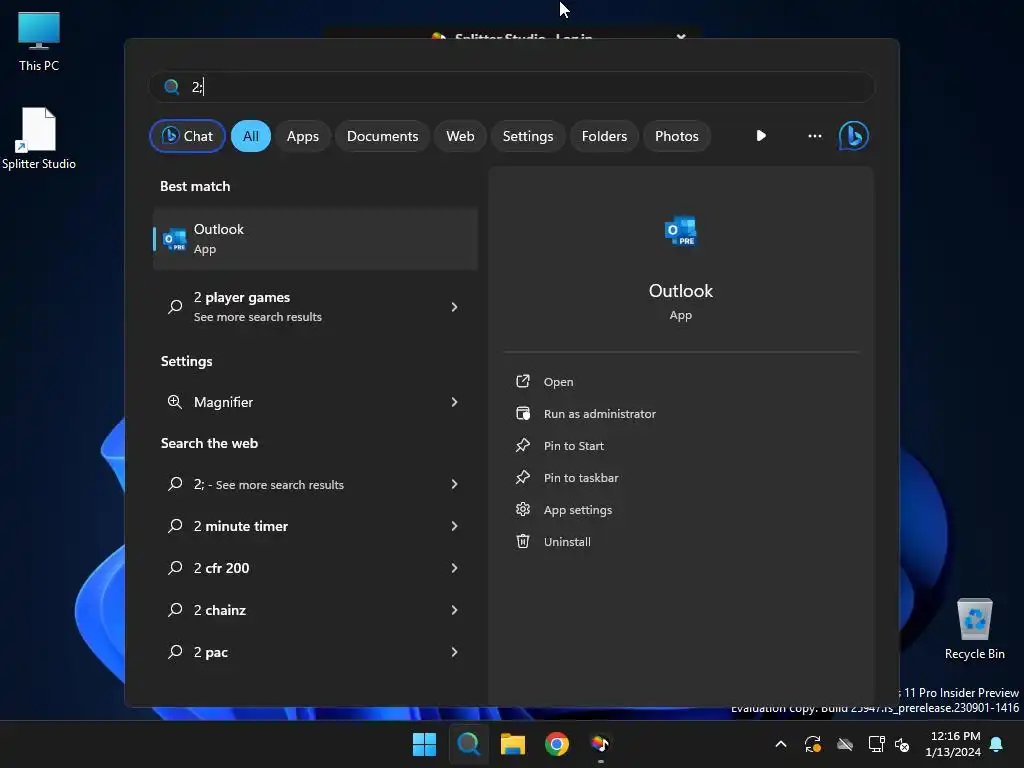This screenshot has height=768, width=1024.
Task: Expand the Magnifier result chevron
Action: (x=455, y=402)
